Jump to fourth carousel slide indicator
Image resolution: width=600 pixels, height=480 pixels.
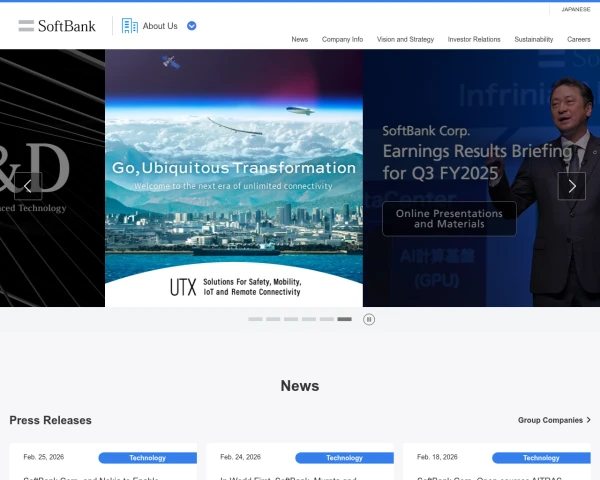click(309, 319)
